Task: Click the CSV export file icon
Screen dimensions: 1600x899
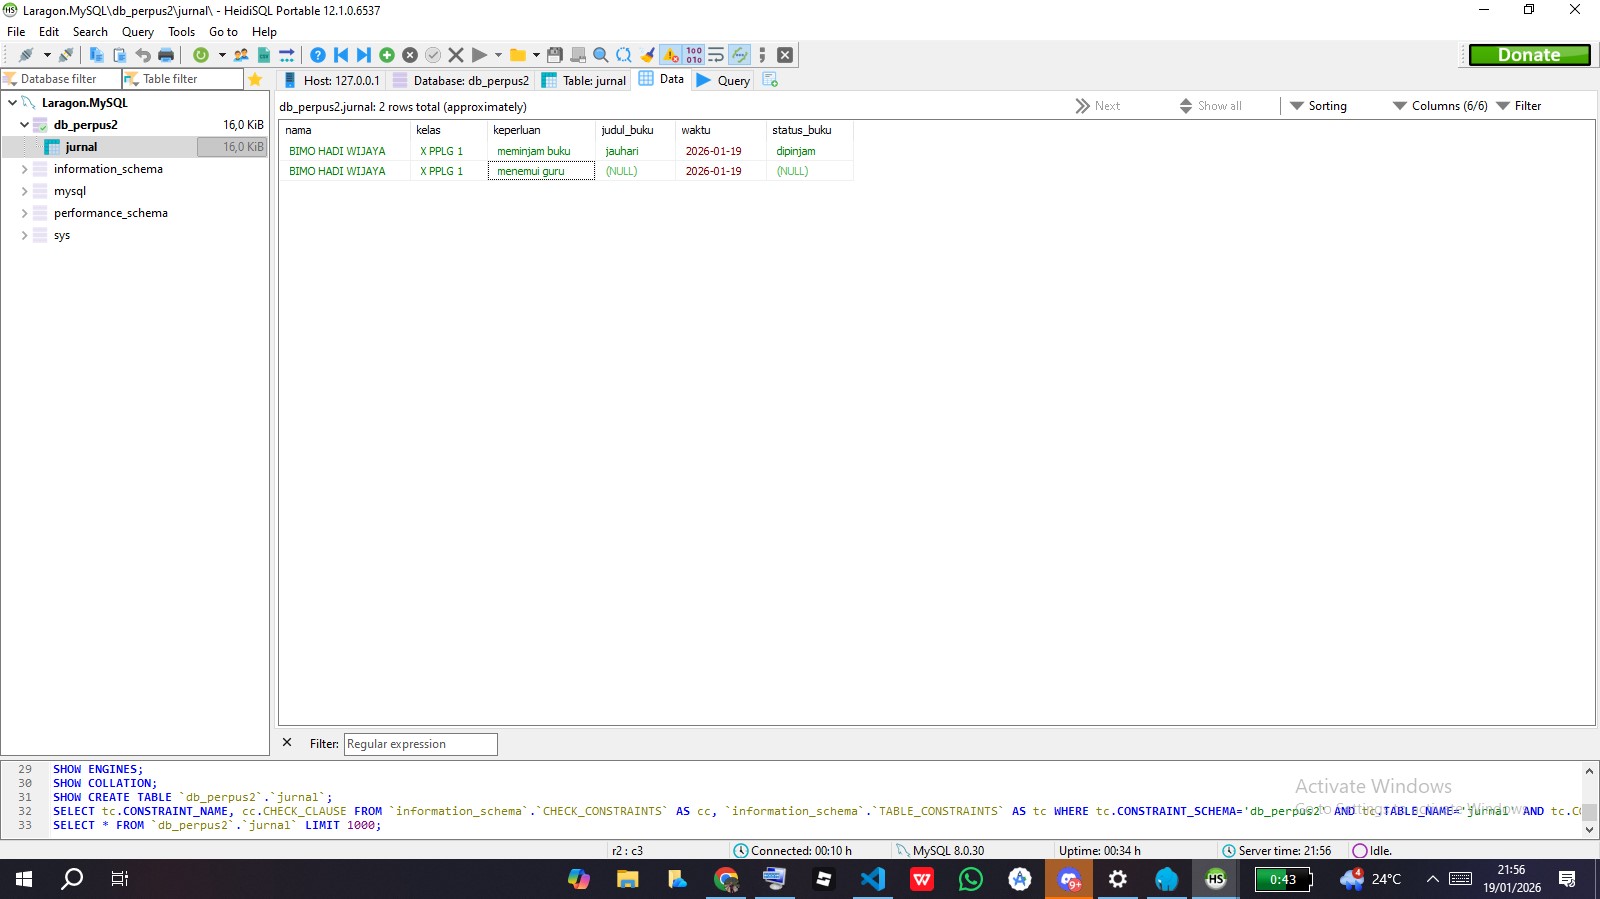Action: 264,55
